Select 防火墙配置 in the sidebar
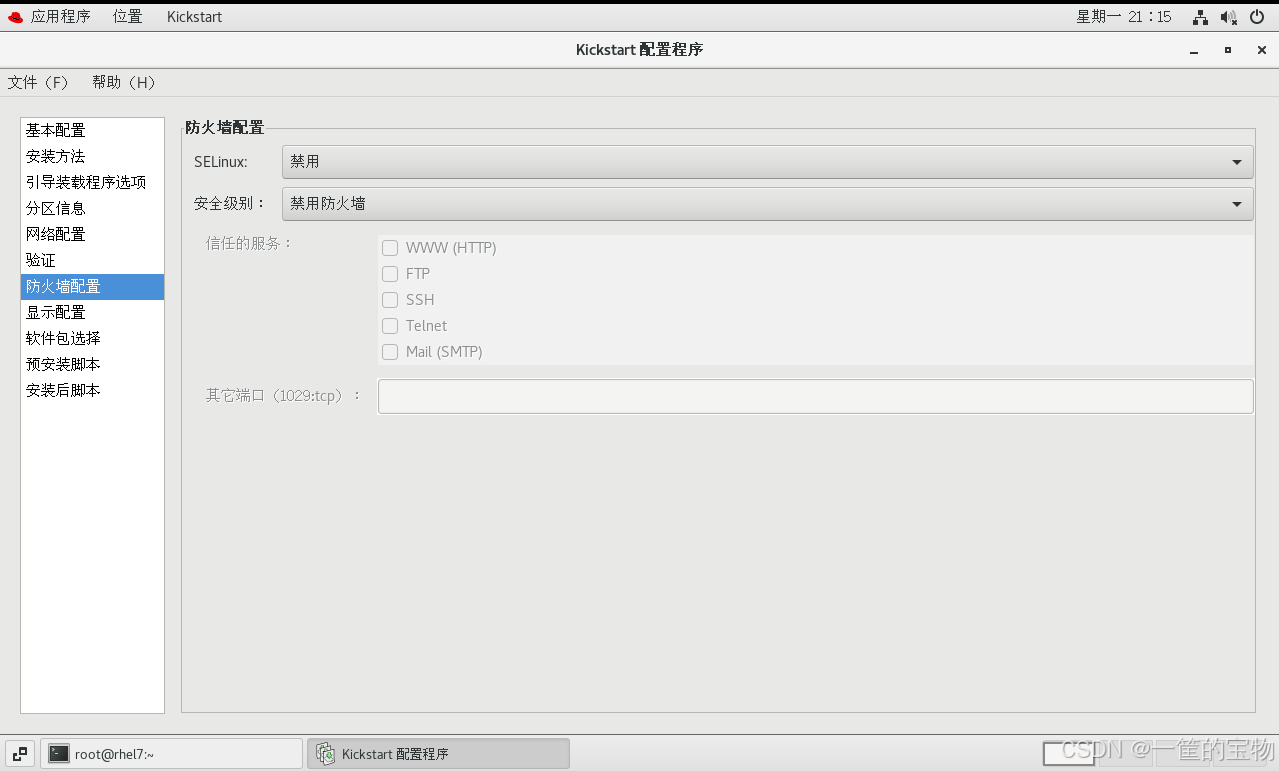1279x771 pixels. pyautogui.click(x=92, y=287)
